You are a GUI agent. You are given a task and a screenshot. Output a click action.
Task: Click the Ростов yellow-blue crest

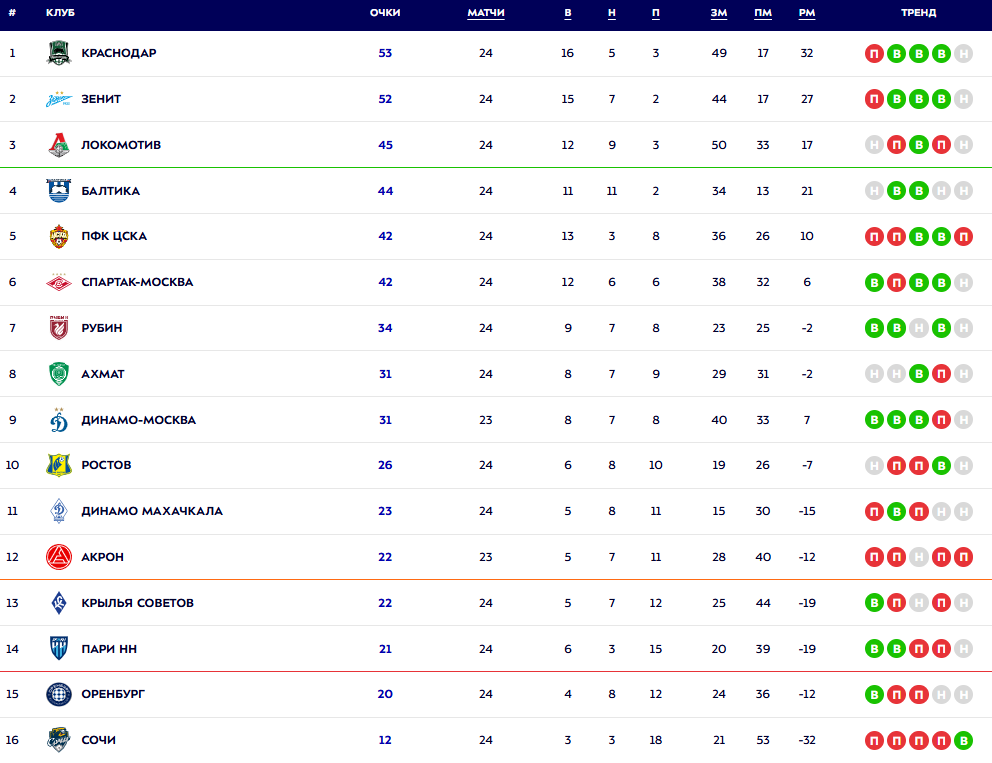(59, 465)
